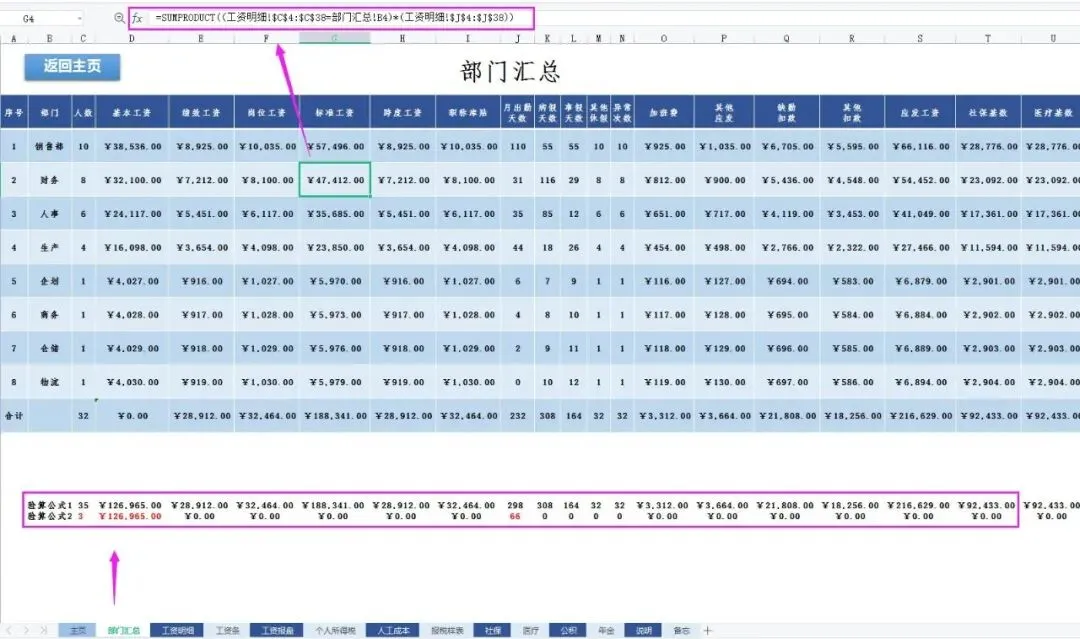Switch to the 主页 sheet tab

pos(78,630)
